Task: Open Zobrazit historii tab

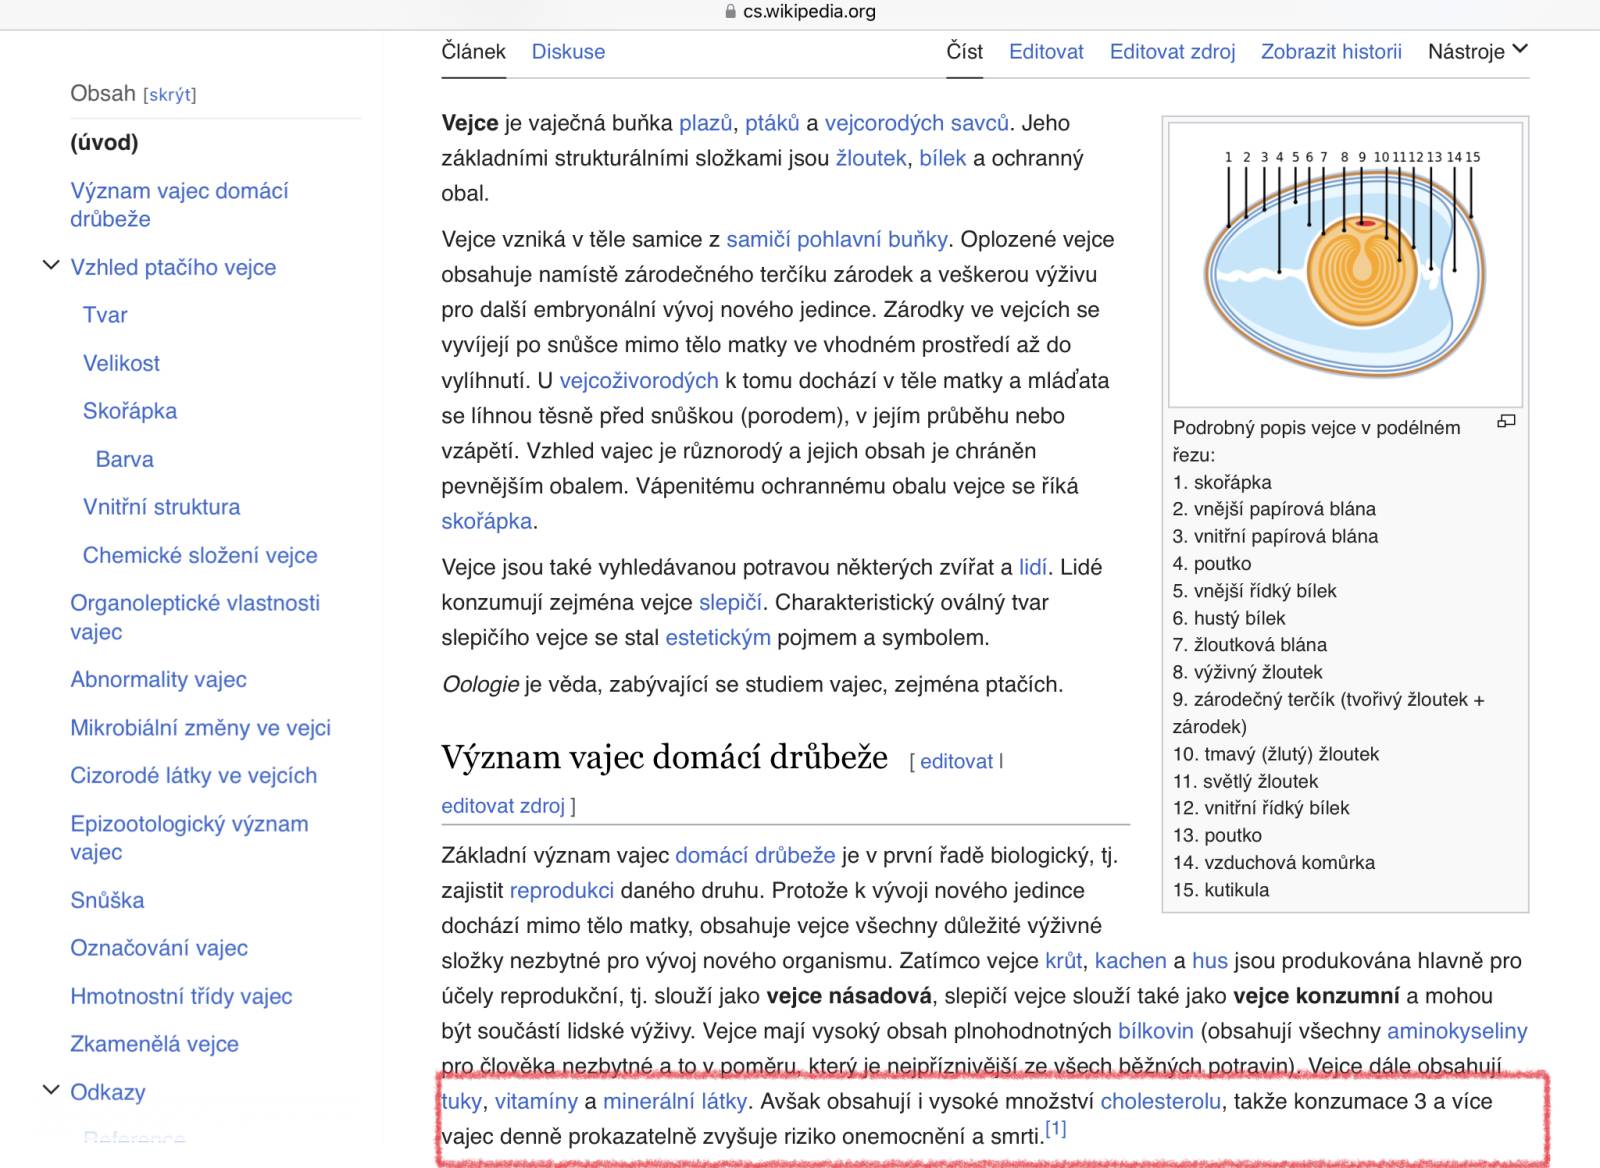Action: (1331, 51)
